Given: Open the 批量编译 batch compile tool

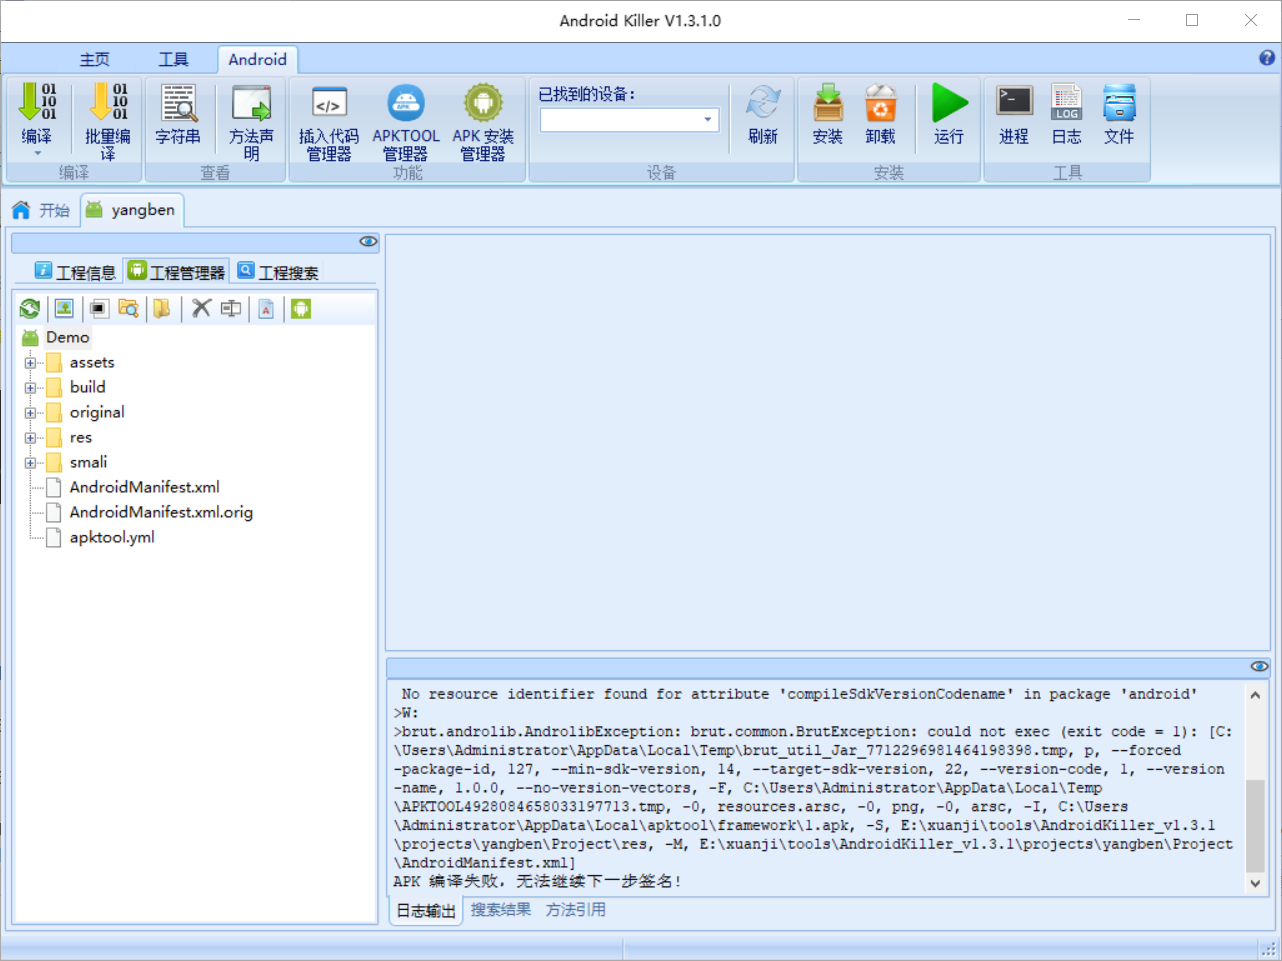Looking at the screenshot, I should point(108,121).
